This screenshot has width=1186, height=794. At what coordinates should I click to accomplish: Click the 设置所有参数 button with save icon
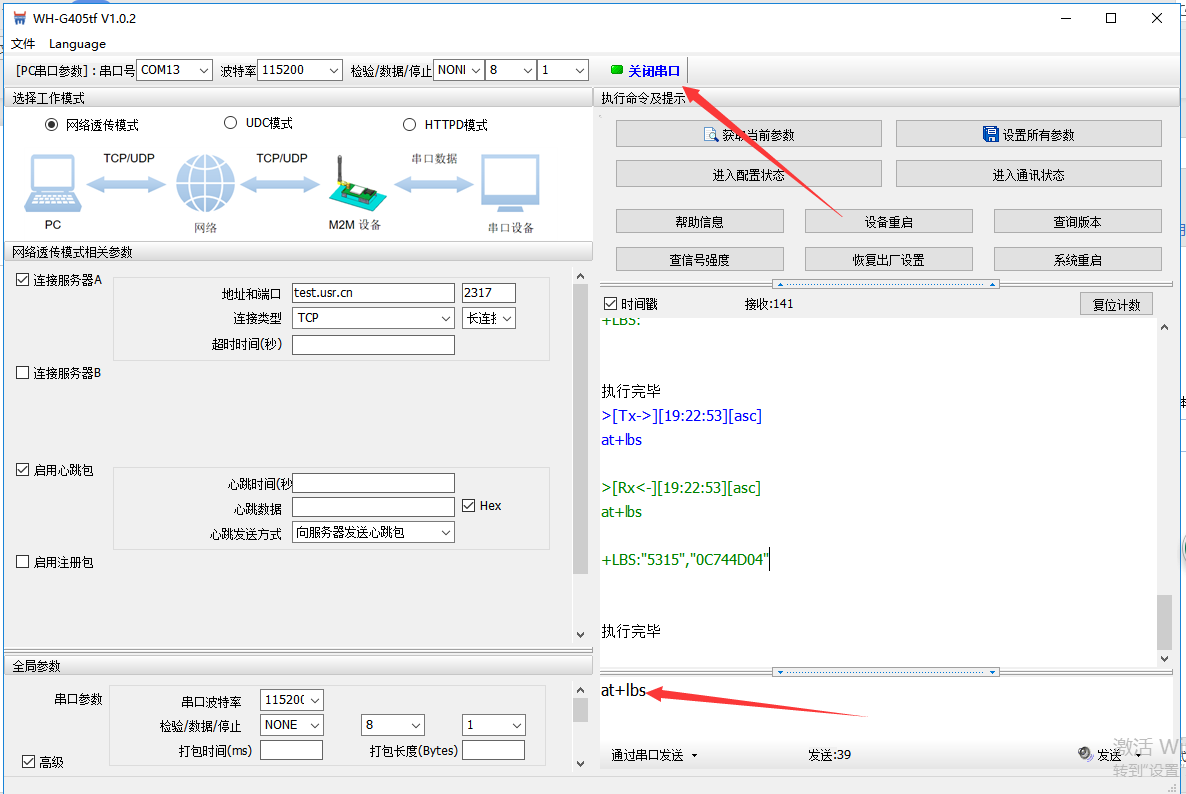(1028, 134)
